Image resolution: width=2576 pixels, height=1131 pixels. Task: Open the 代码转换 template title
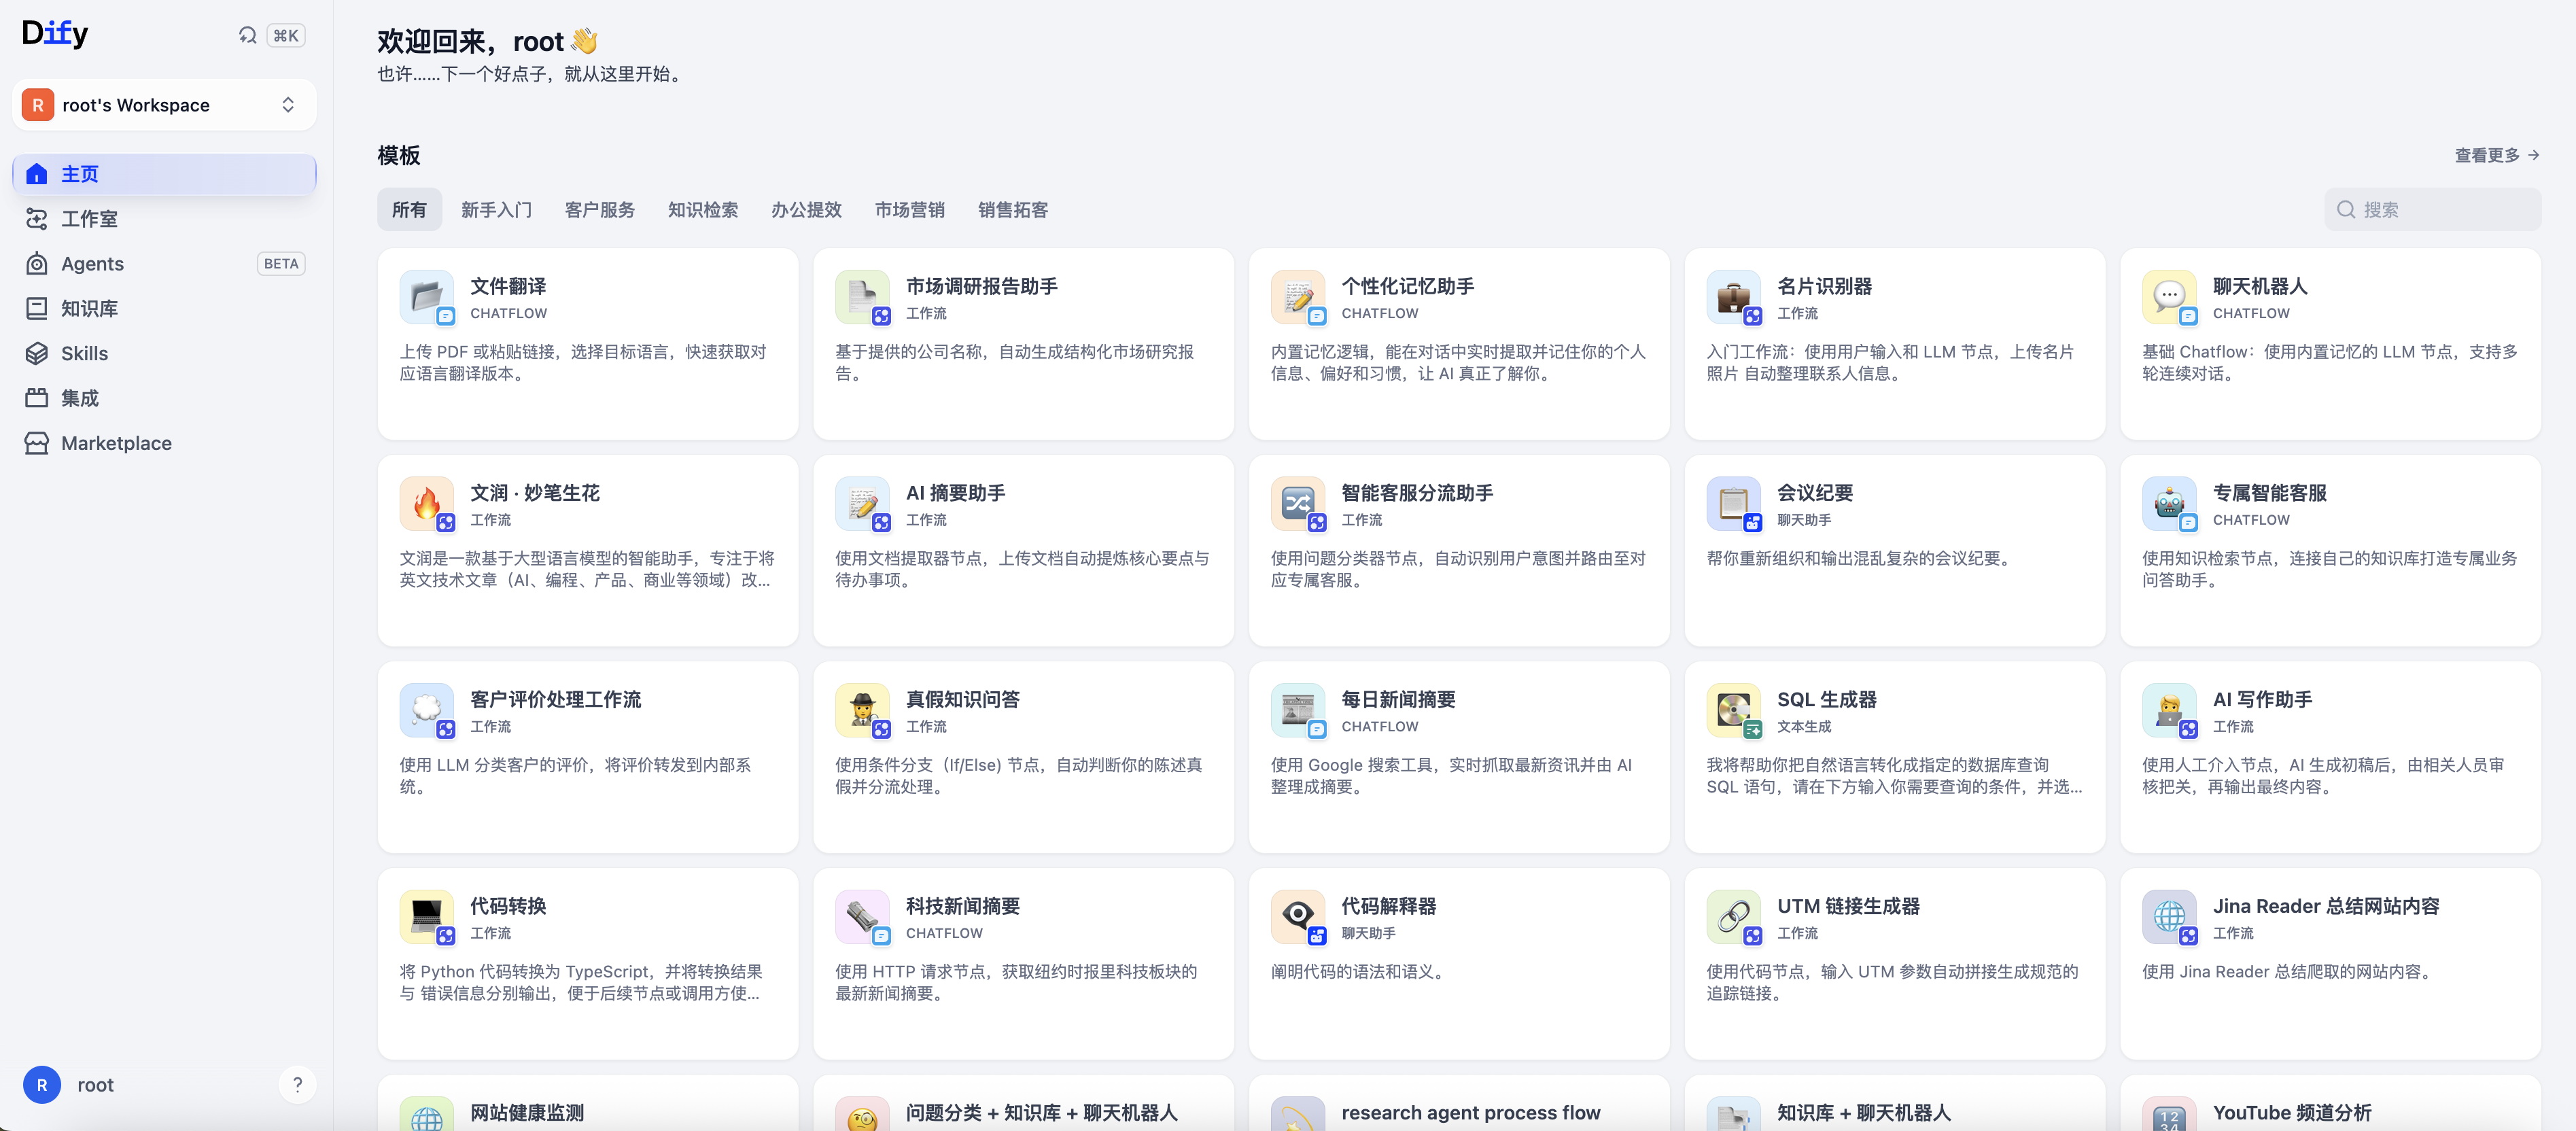tap(508, 906)
